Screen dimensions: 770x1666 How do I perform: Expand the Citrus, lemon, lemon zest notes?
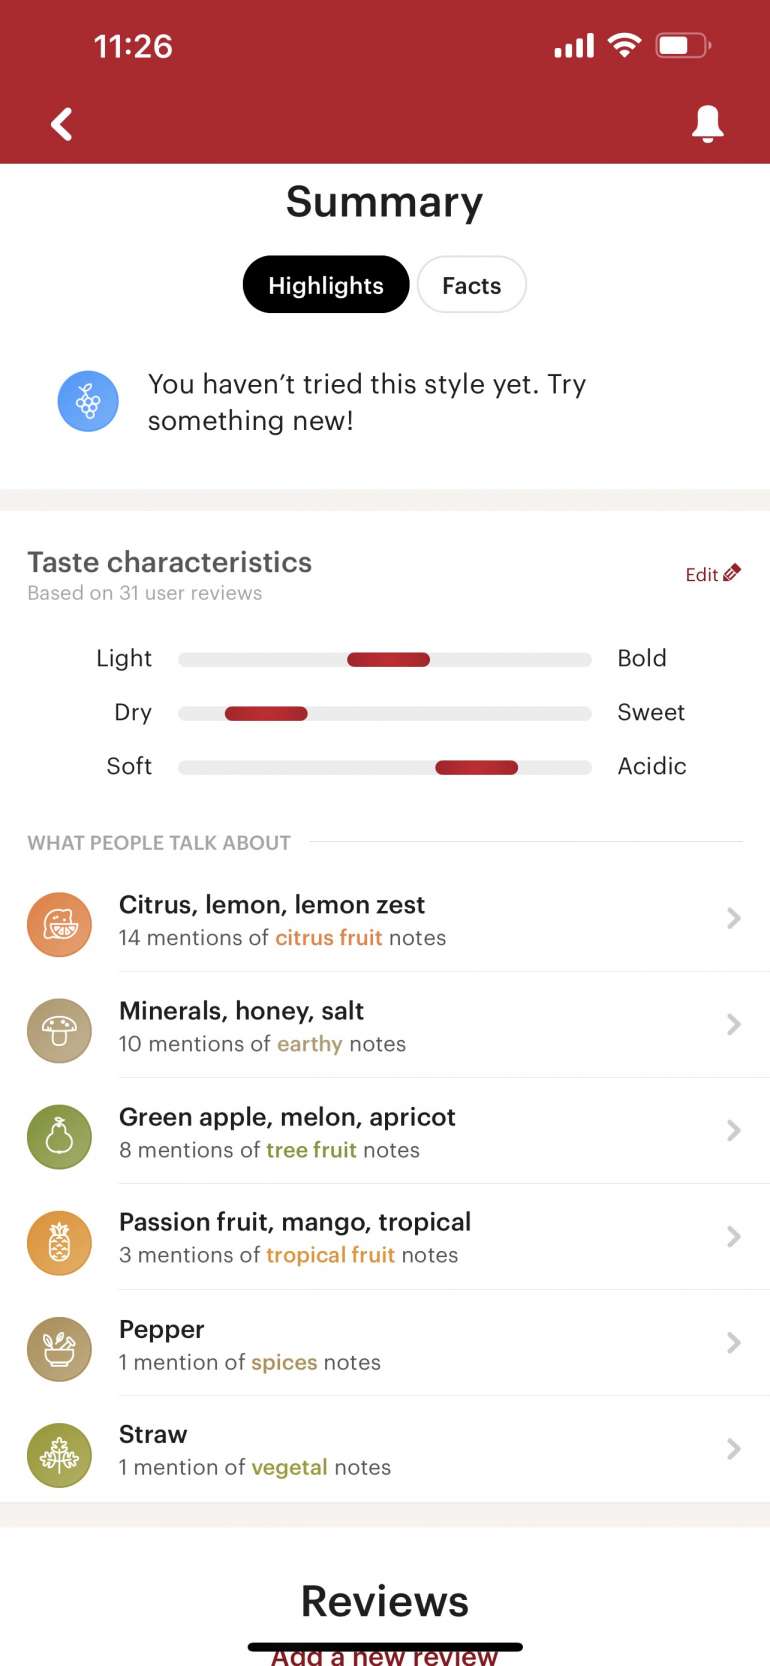click(x=733, y=919)
